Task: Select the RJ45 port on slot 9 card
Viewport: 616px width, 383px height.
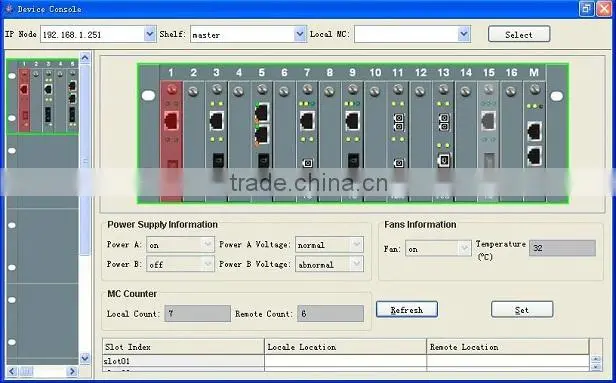Action: click(352, 121)
